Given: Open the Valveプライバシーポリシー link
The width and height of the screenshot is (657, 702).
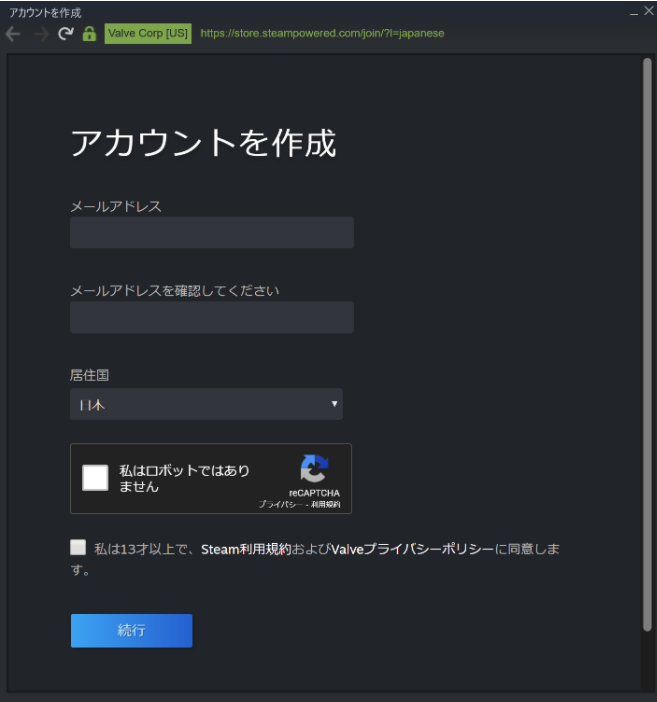Looking at the screenshot, I should click(412, 549).
